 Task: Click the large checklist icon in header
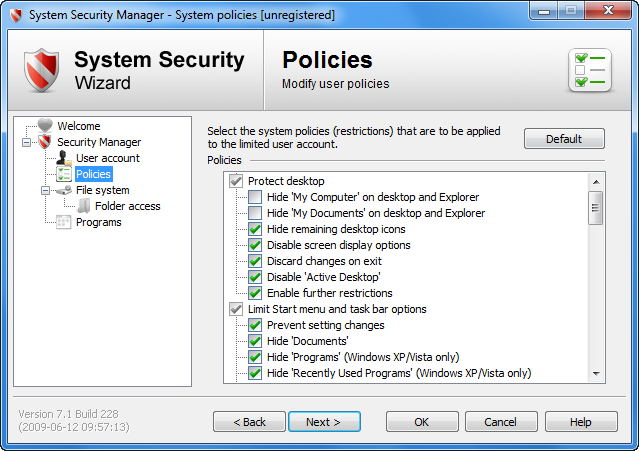click(589, 71)
